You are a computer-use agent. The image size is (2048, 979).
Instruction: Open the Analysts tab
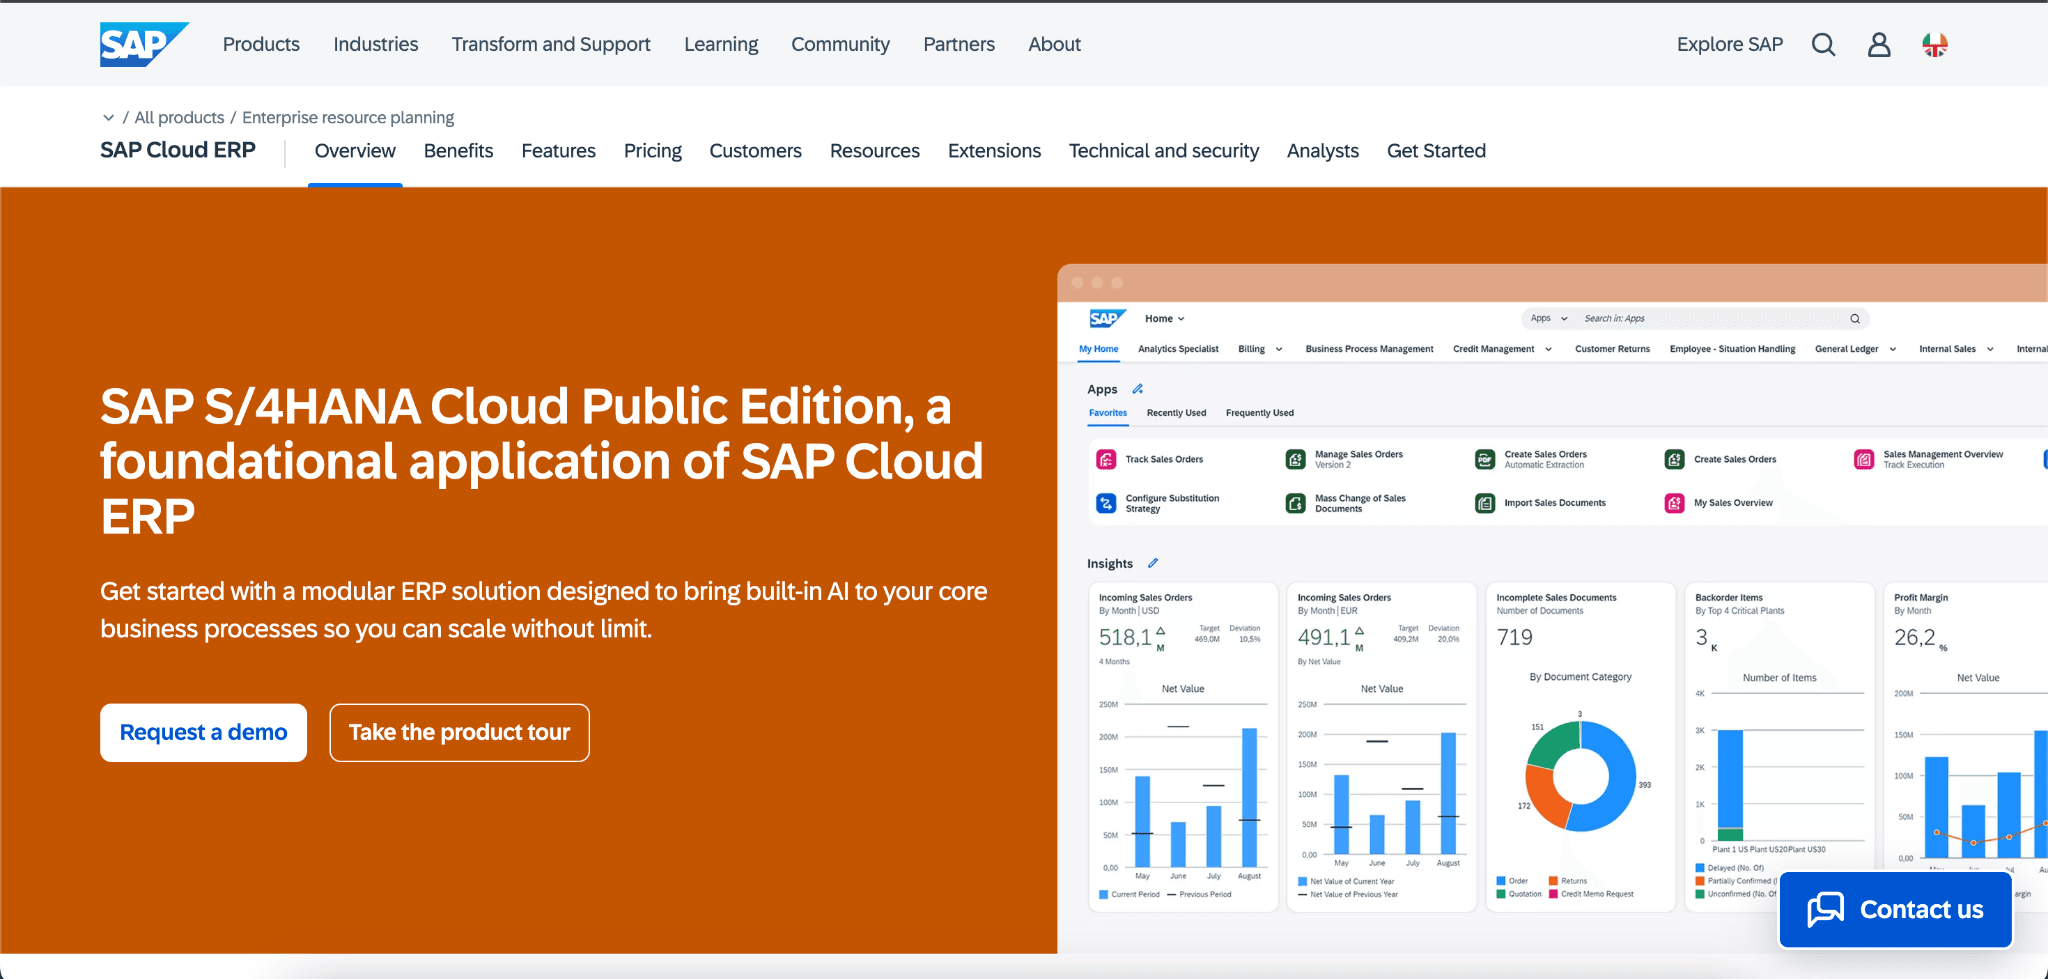(x=1323, y=151)
